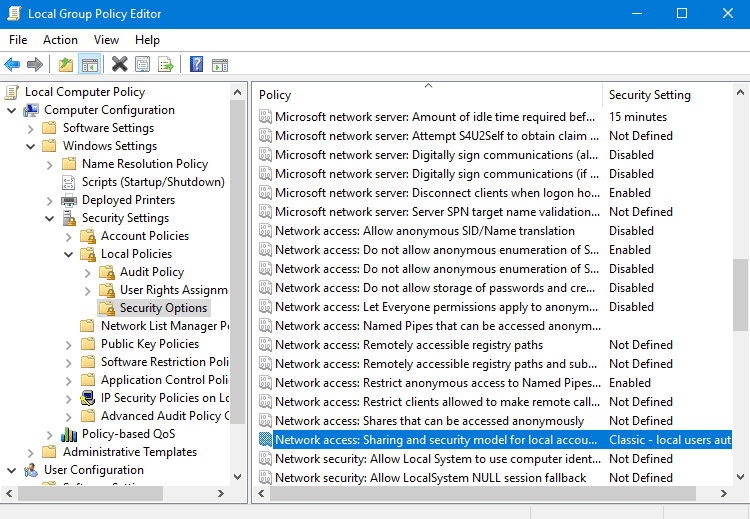
Task: Click the IP Security Policies icon
Action: tap(88, 398)
